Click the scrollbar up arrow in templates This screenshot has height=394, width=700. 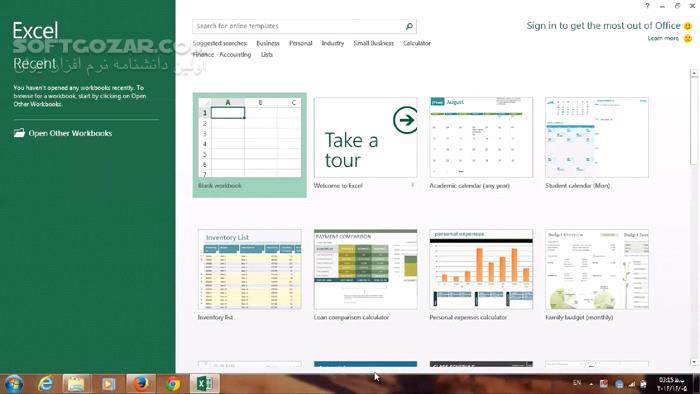(694, 72)
